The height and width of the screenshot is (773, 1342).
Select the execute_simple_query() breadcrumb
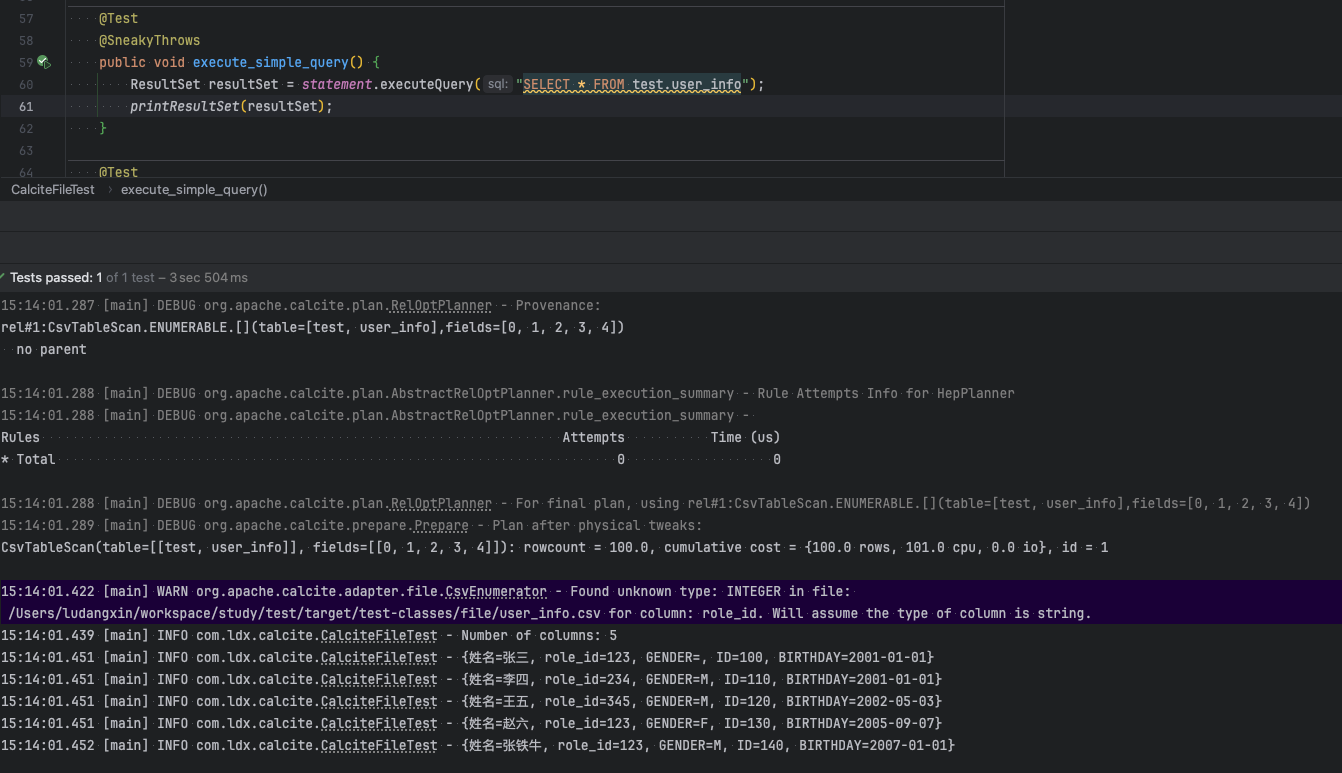193,189
